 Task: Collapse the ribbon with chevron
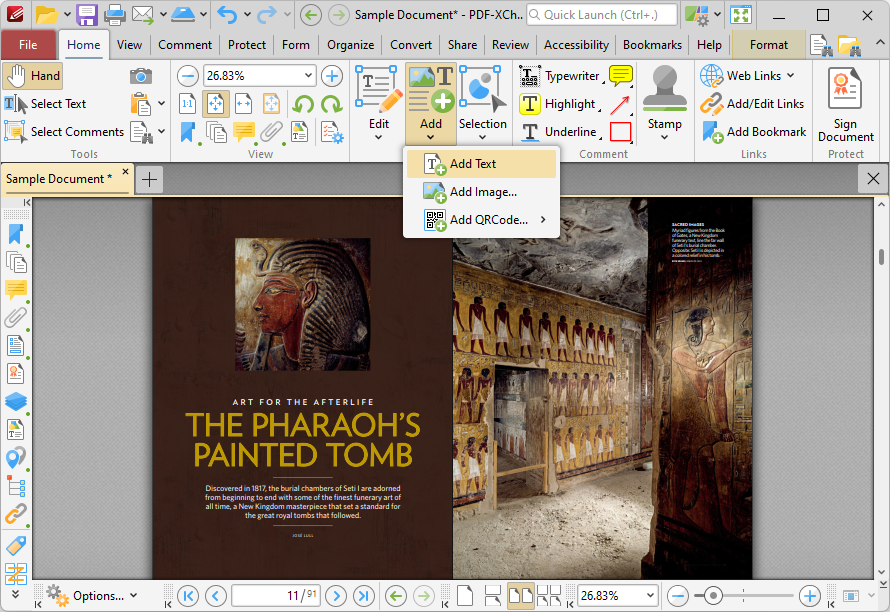[880, 43]
